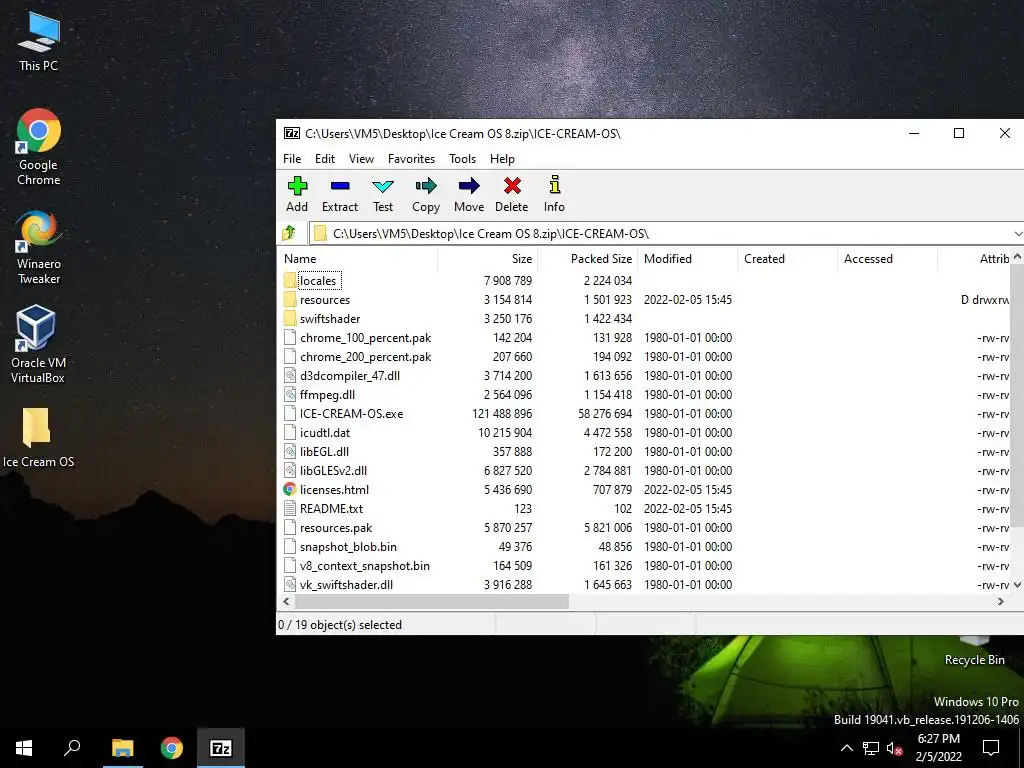
Task: Click the Copy toolbar icon
Action: pyautogui.click(x=426, y=186)
